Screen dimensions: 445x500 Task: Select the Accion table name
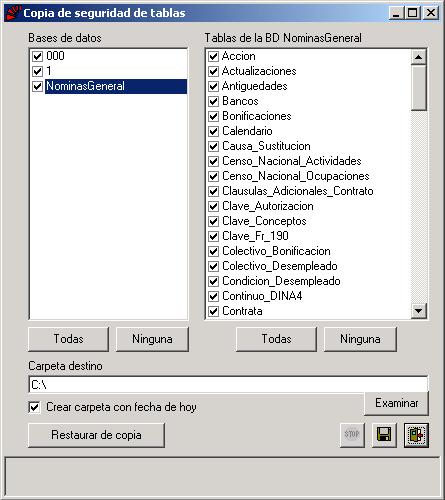[x=239, y=56]
